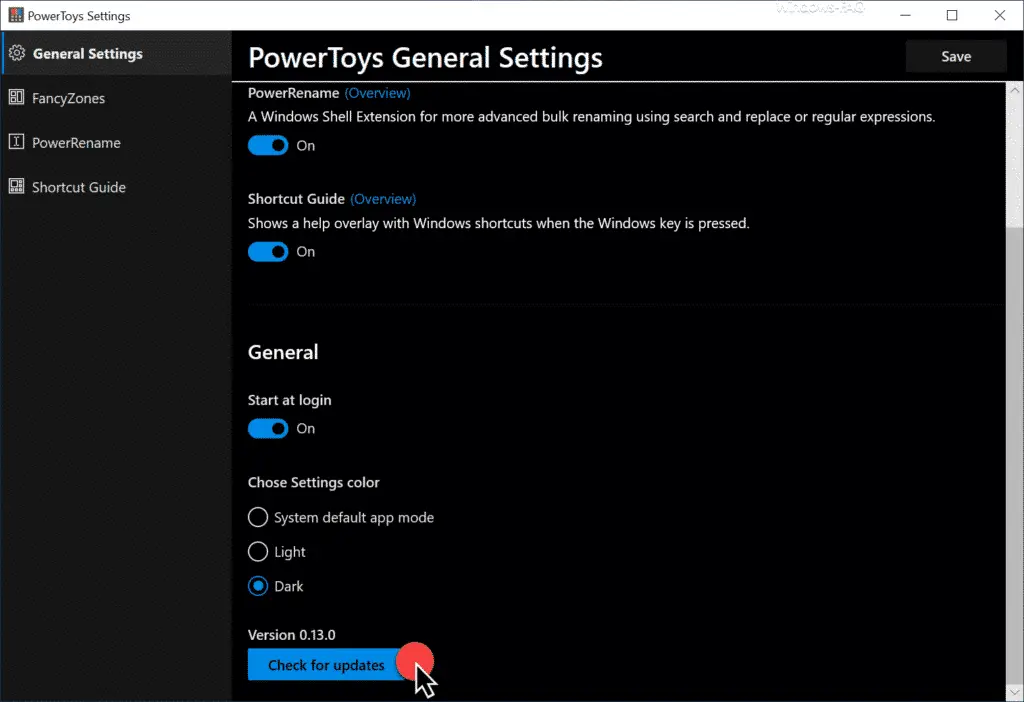Viewport: 1024px width, 702px height.
Task: Click the scrollbar up arrow
Action: 1014,91
